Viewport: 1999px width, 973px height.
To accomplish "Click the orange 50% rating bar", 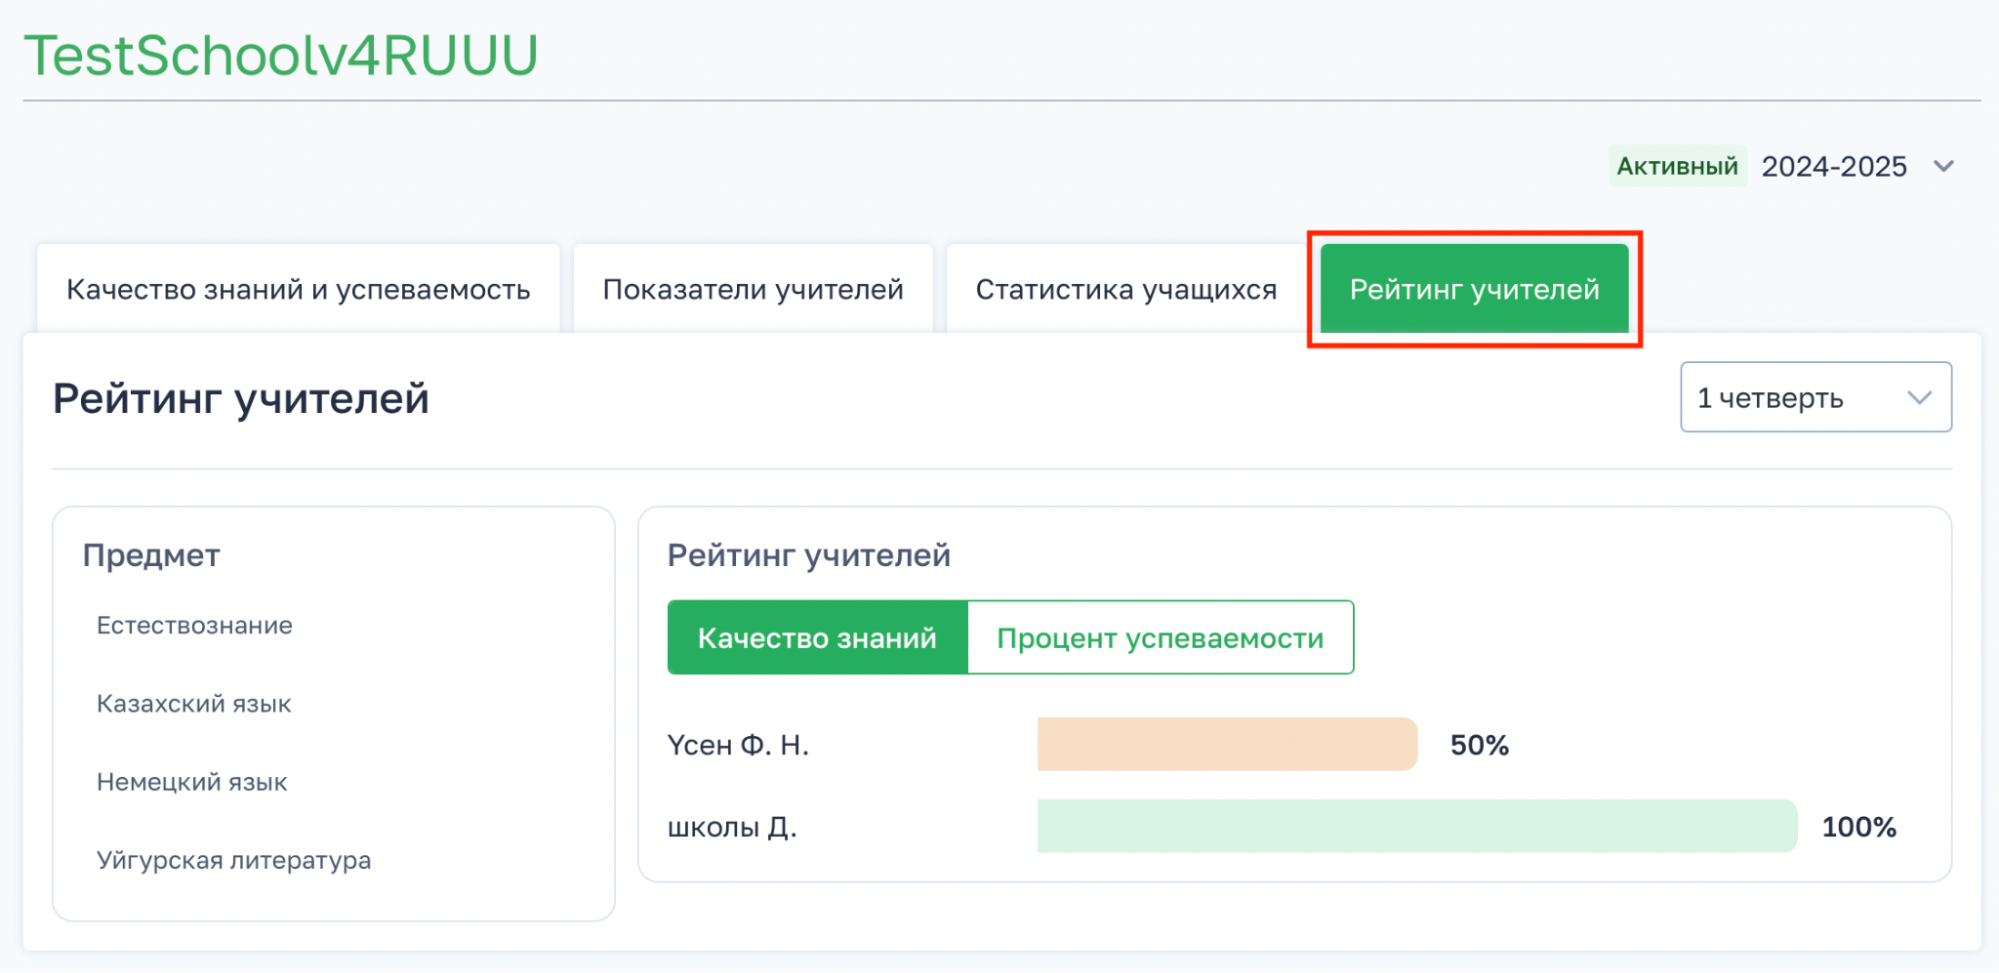I will 1227,744.
